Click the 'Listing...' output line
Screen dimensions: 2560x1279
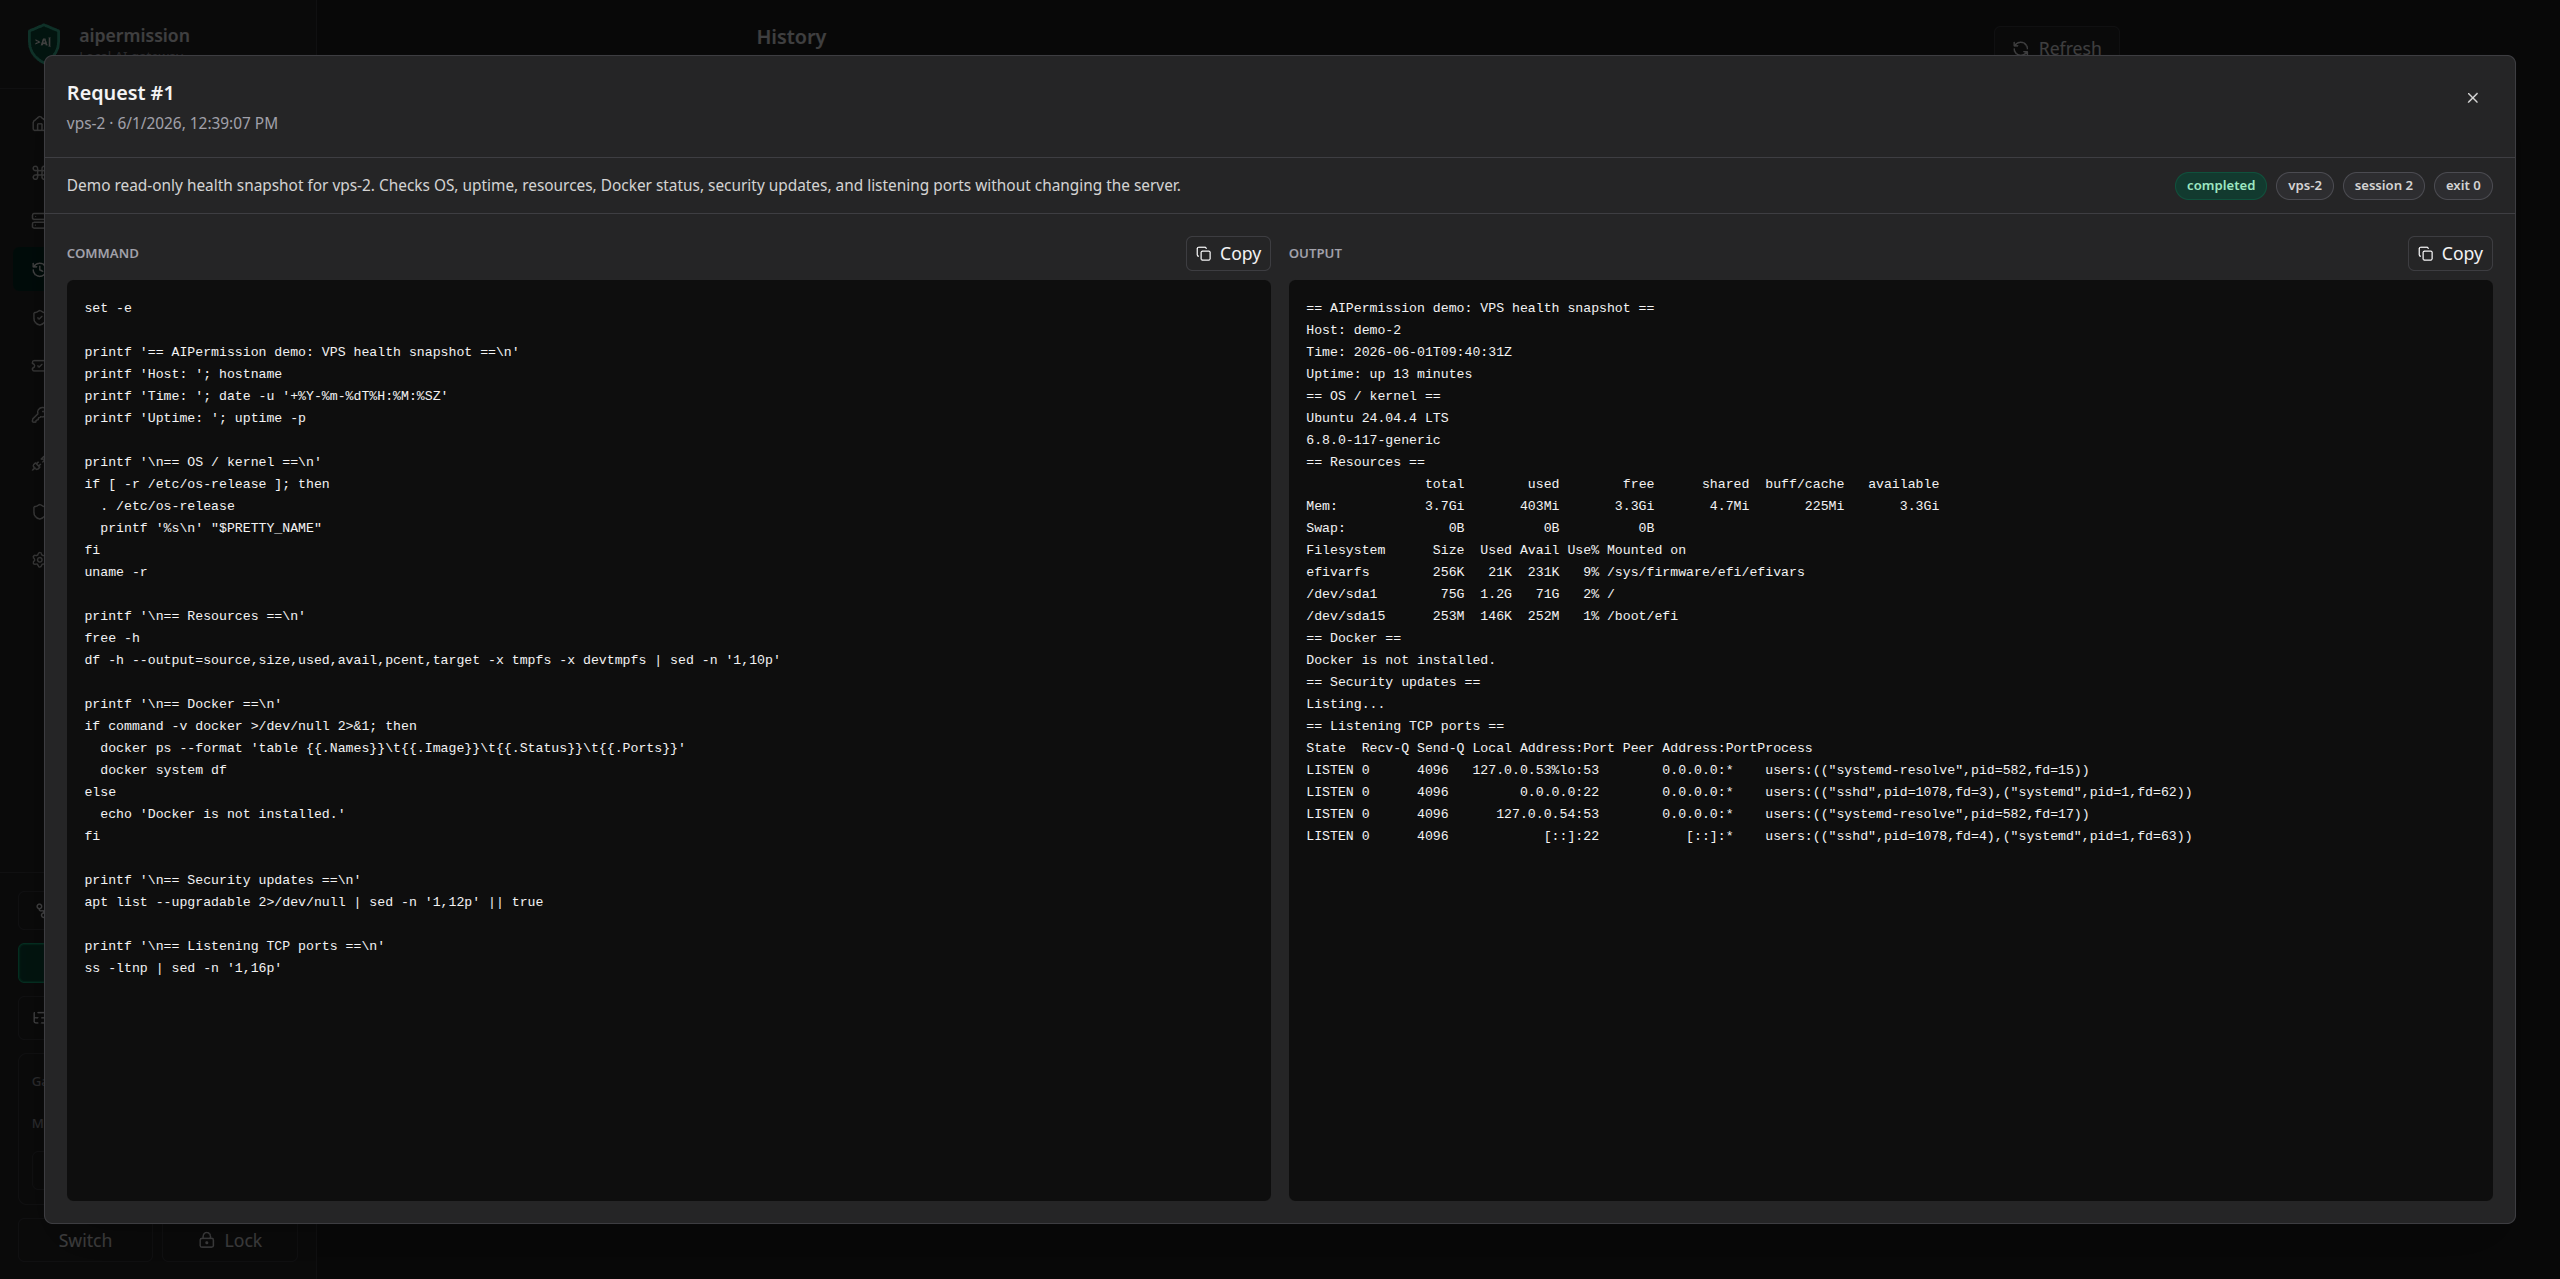tap(1345, 704)
